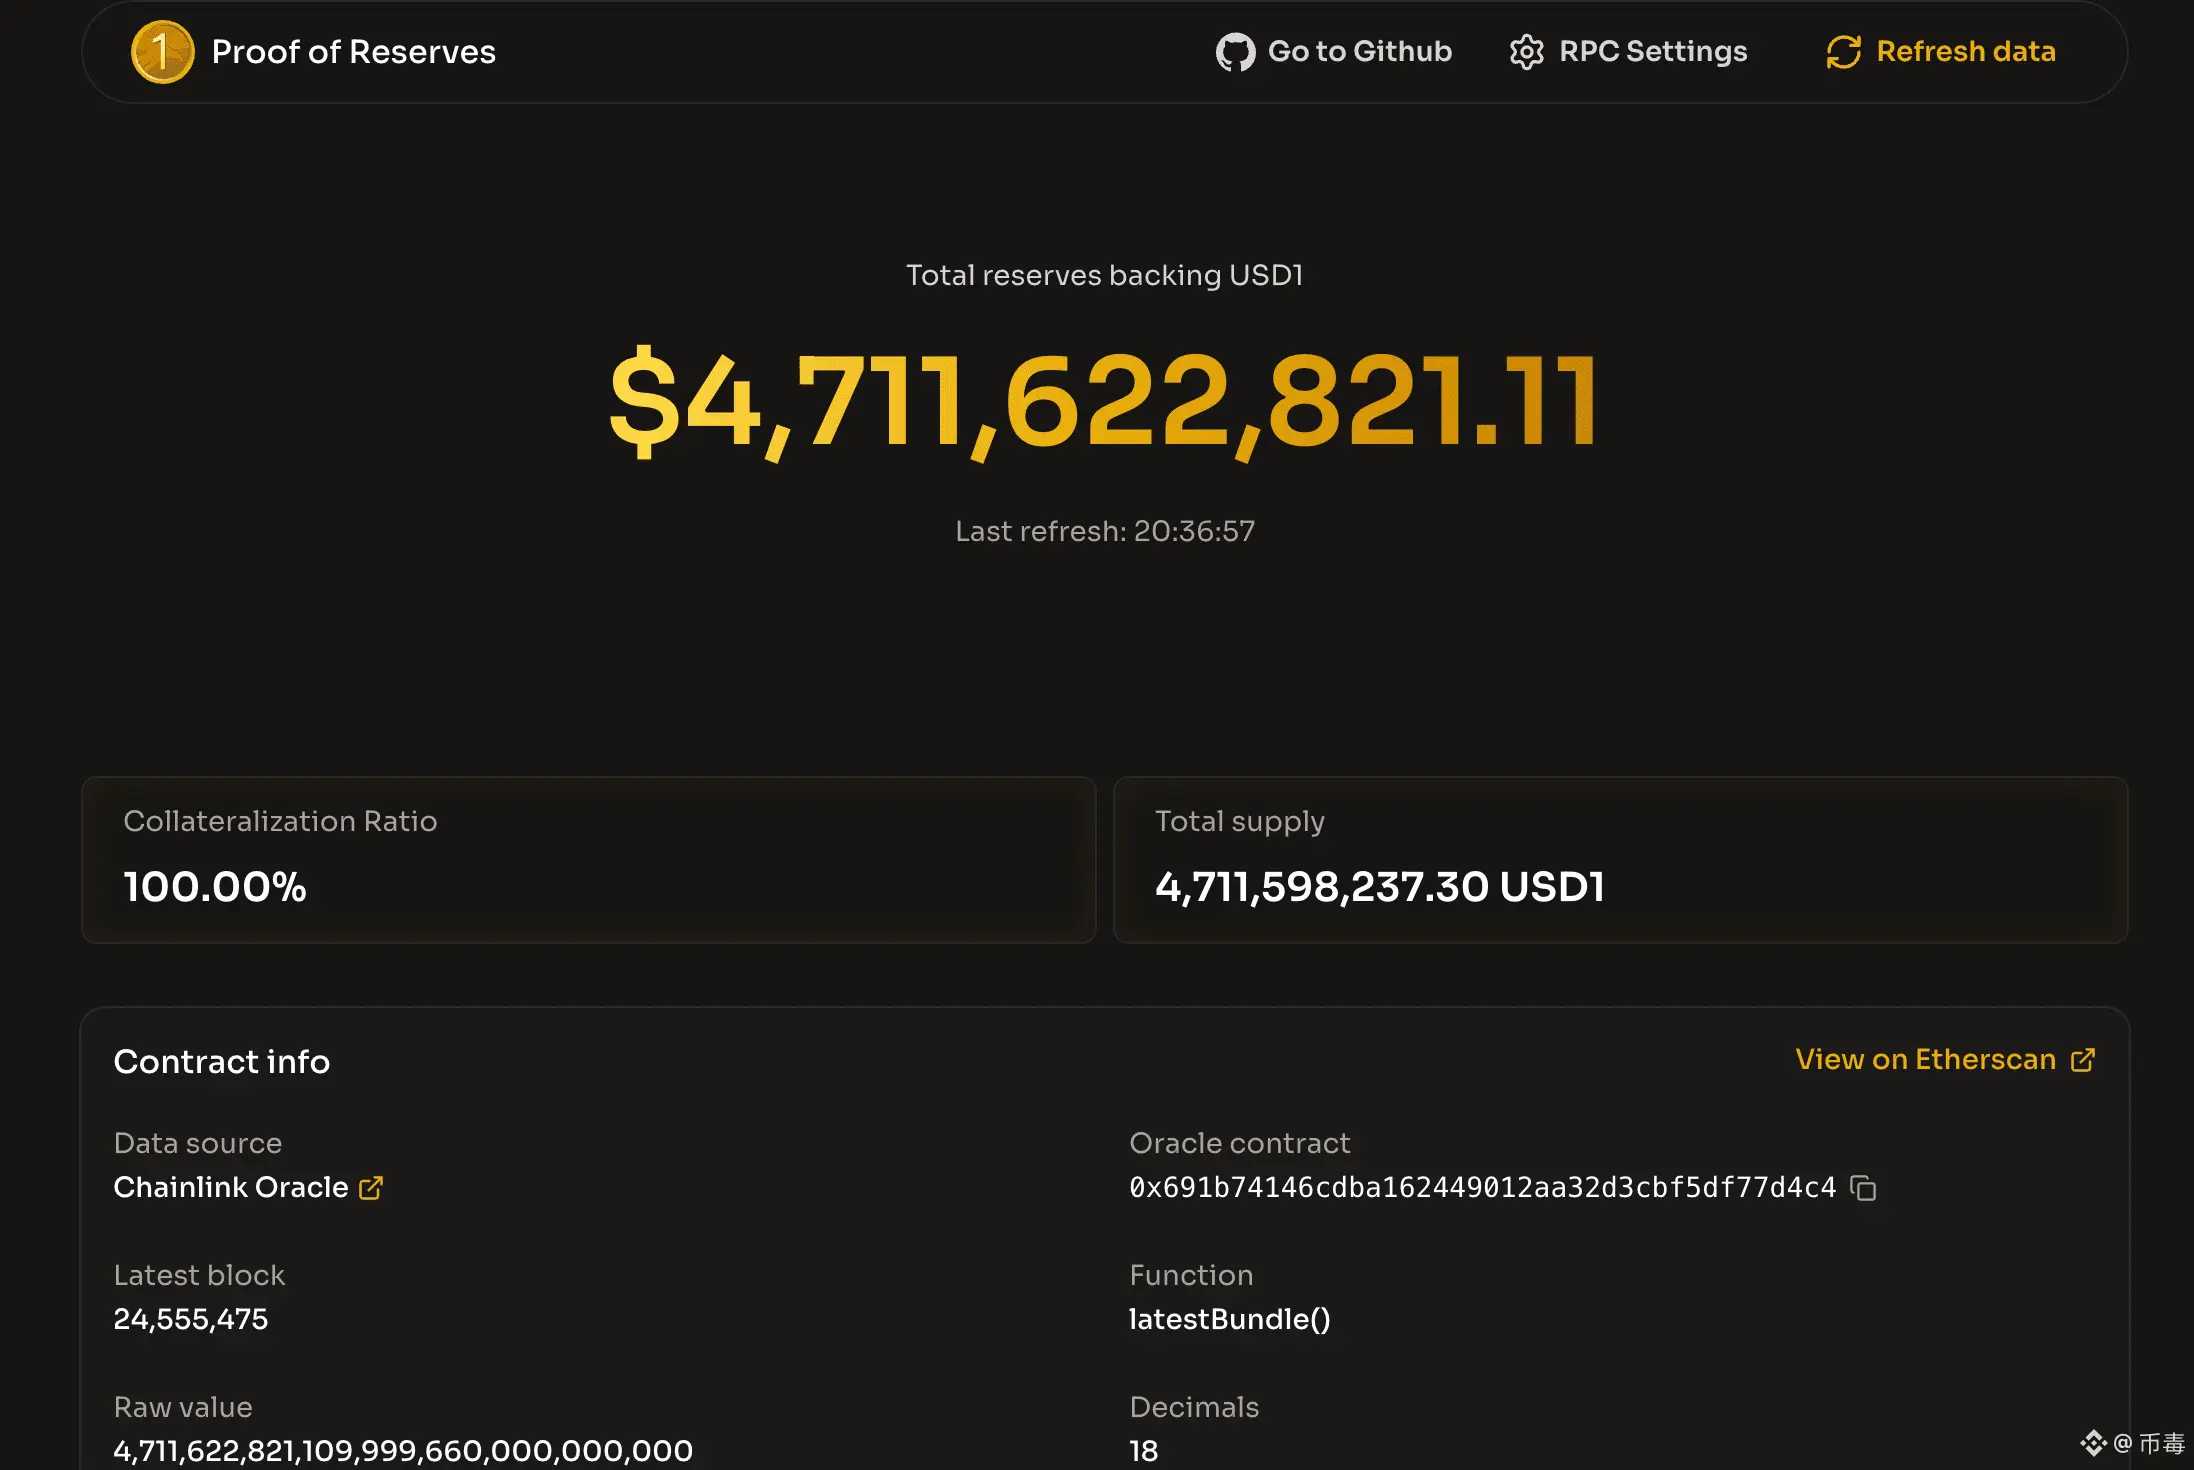This screenshot has height=1470, width=2194.
Task: Click the oracle contract hex address
Action: 1482,1188
